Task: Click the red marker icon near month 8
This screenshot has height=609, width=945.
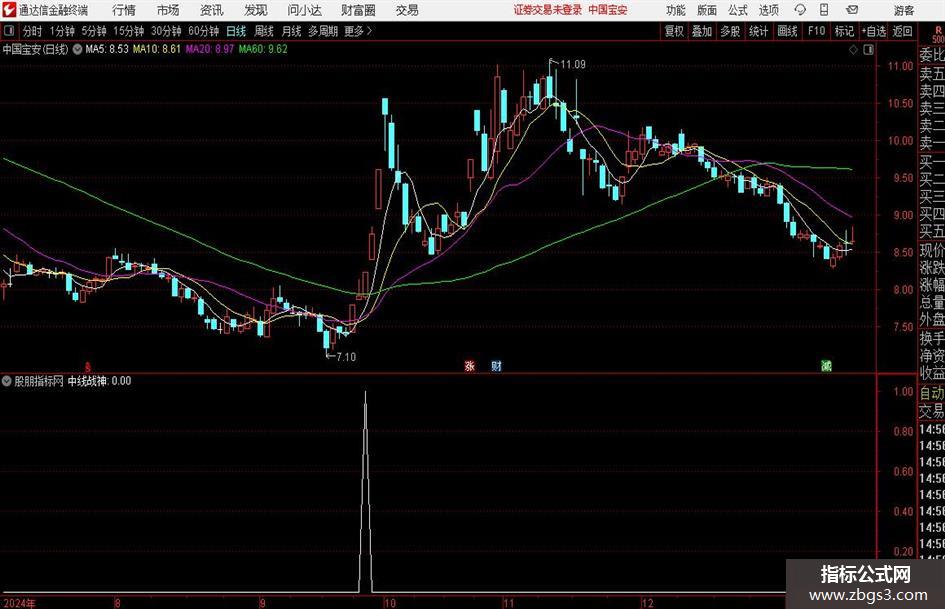Action: coord(87,367)
